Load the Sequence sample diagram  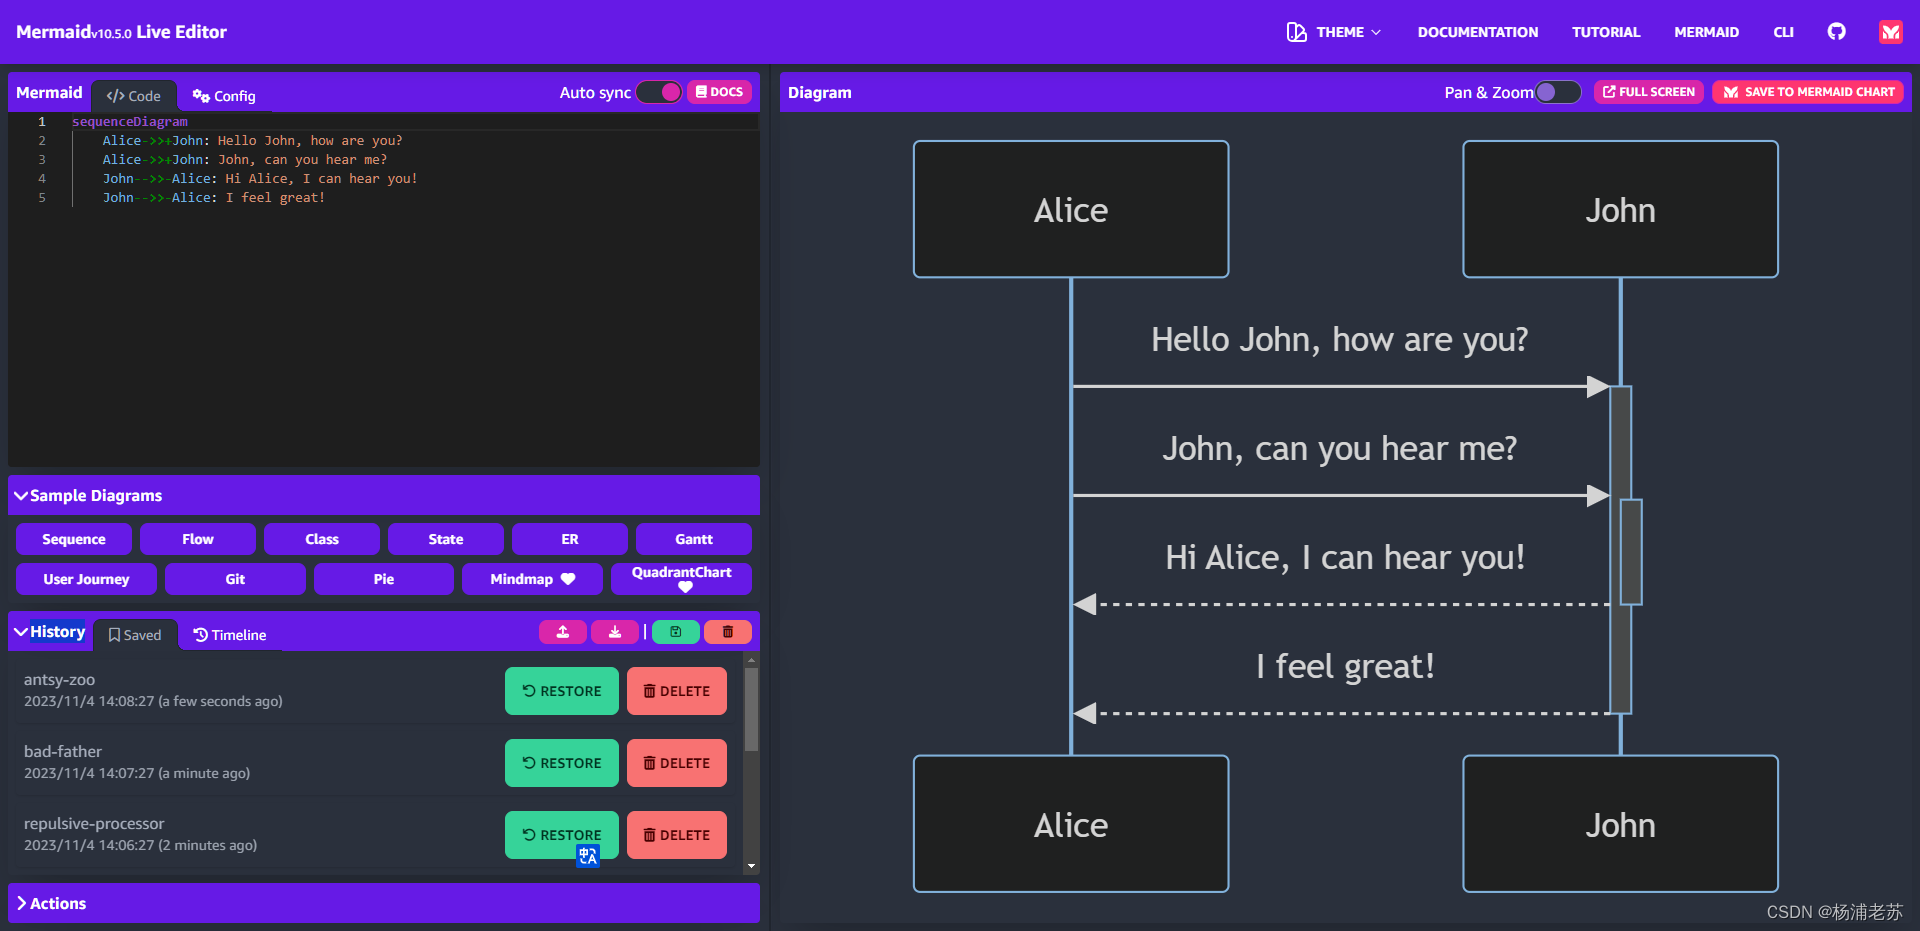point(74,539)
